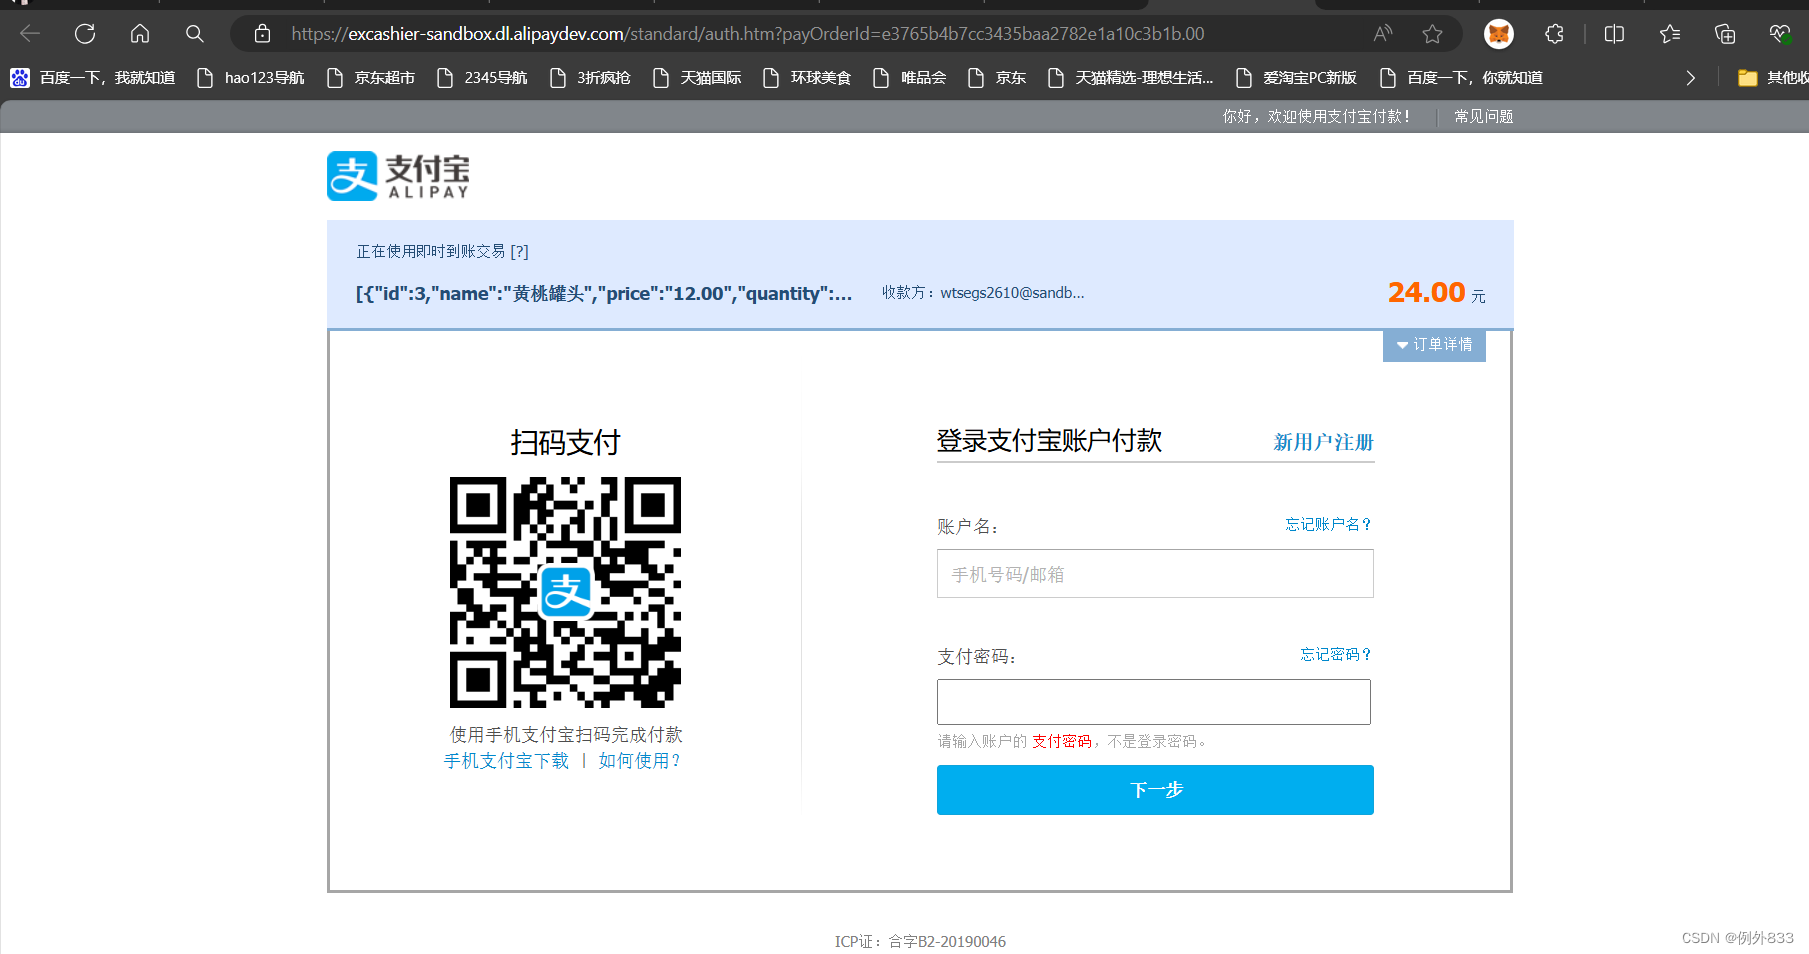This screenshot has width=1809, height=954.
Task: Click the 手机支付宝下载 link
Action: (506, 761)
